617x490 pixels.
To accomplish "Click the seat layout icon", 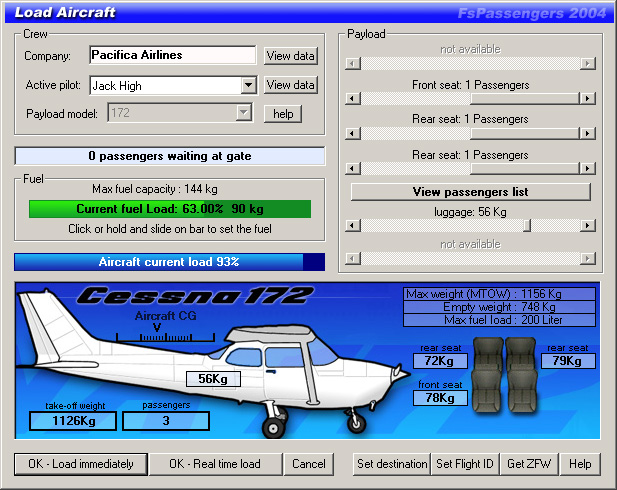I will click(x=505, y=375).
